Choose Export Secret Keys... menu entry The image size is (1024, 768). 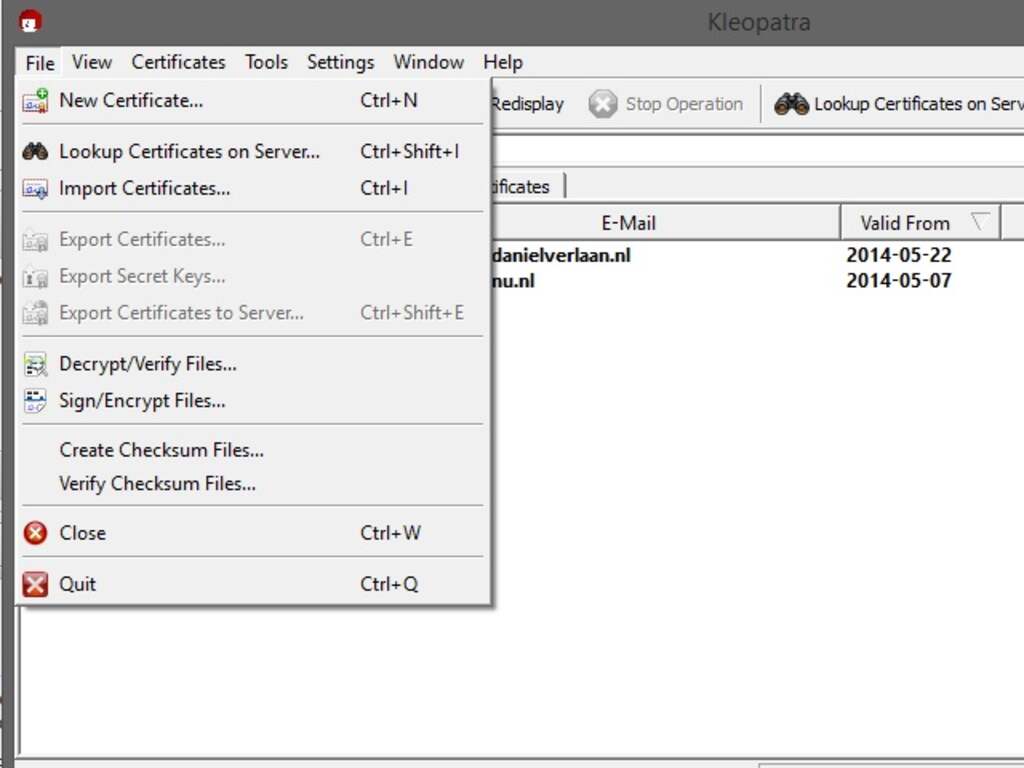coord(253,276)
